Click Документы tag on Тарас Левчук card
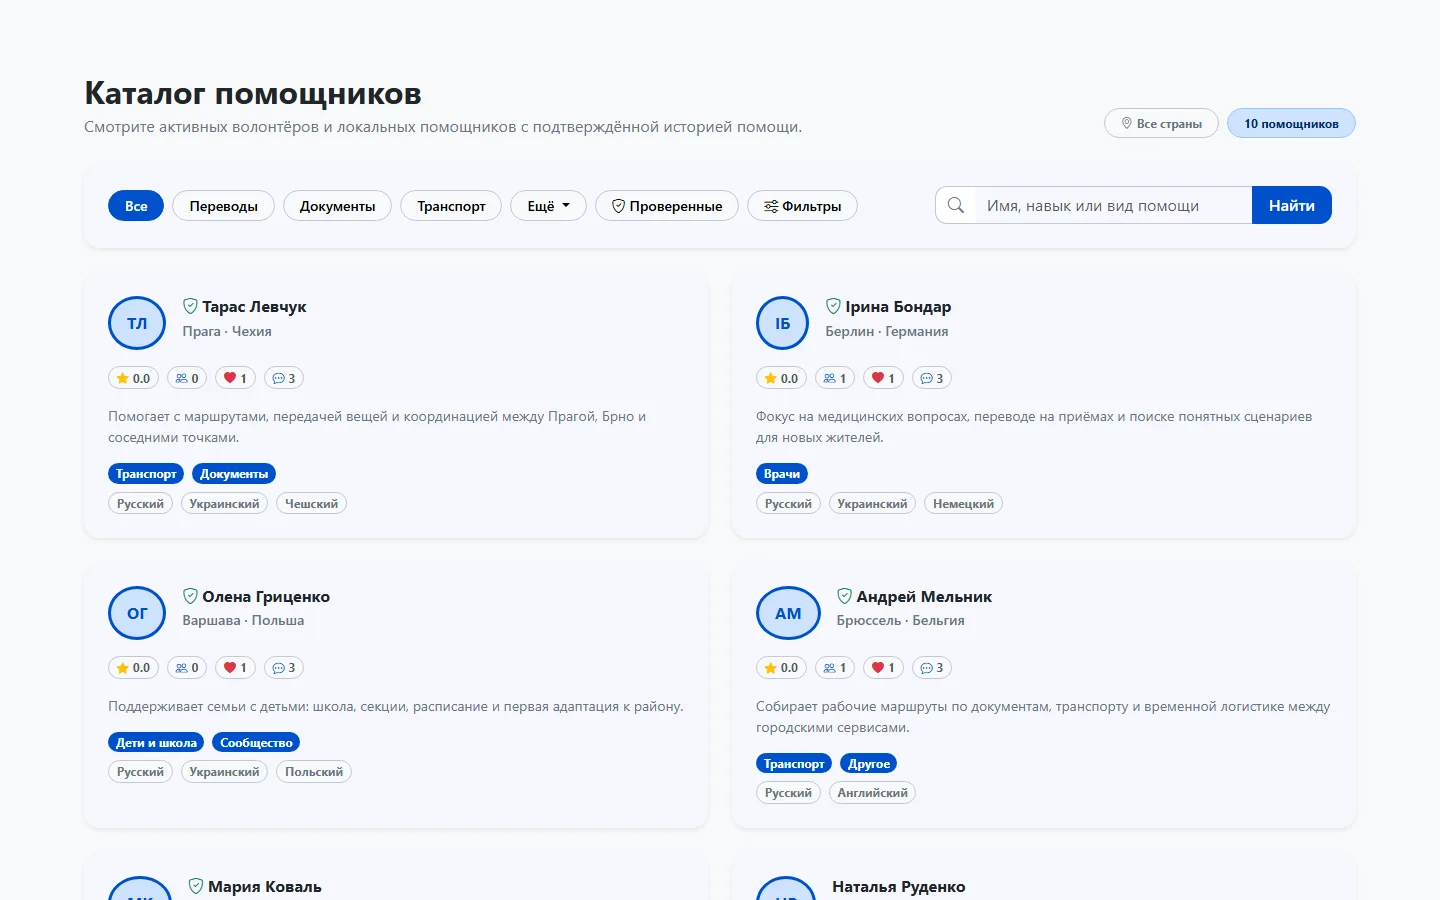This screenshot has width=1440, height=900. (234, 474)
